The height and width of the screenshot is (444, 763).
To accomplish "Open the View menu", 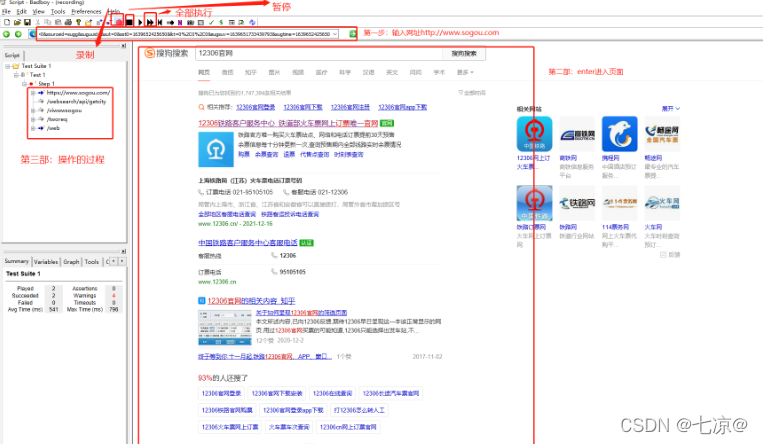I will click(38, 11).
